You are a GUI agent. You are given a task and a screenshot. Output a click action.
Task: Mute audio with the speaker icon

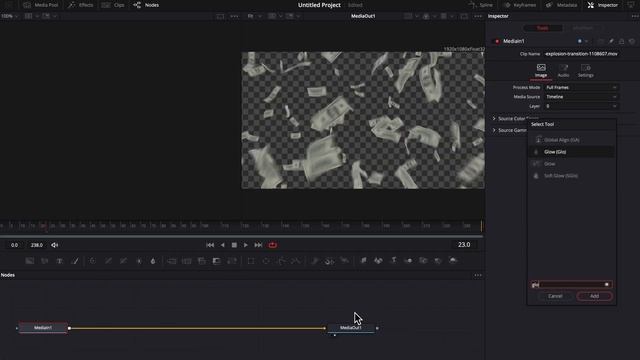pos(55,245)
